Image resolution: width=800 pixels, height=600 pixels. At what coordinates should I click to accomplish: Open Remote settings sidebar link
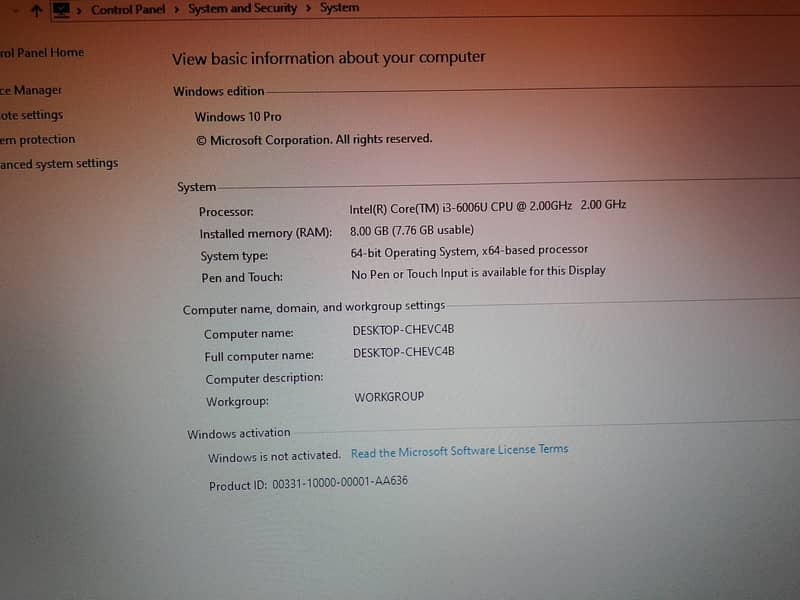32,115
